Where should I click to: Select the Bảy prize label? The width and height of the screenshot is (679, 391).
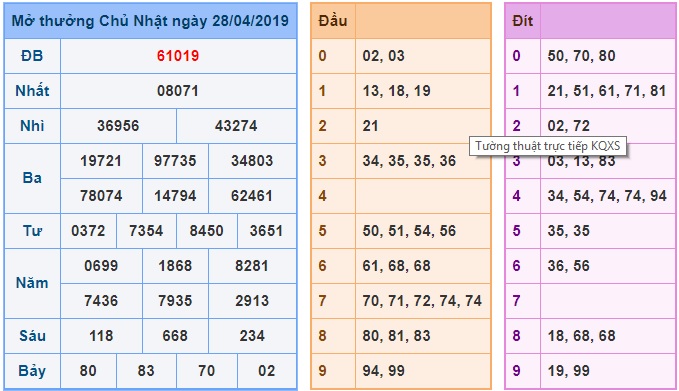(32, 371)
